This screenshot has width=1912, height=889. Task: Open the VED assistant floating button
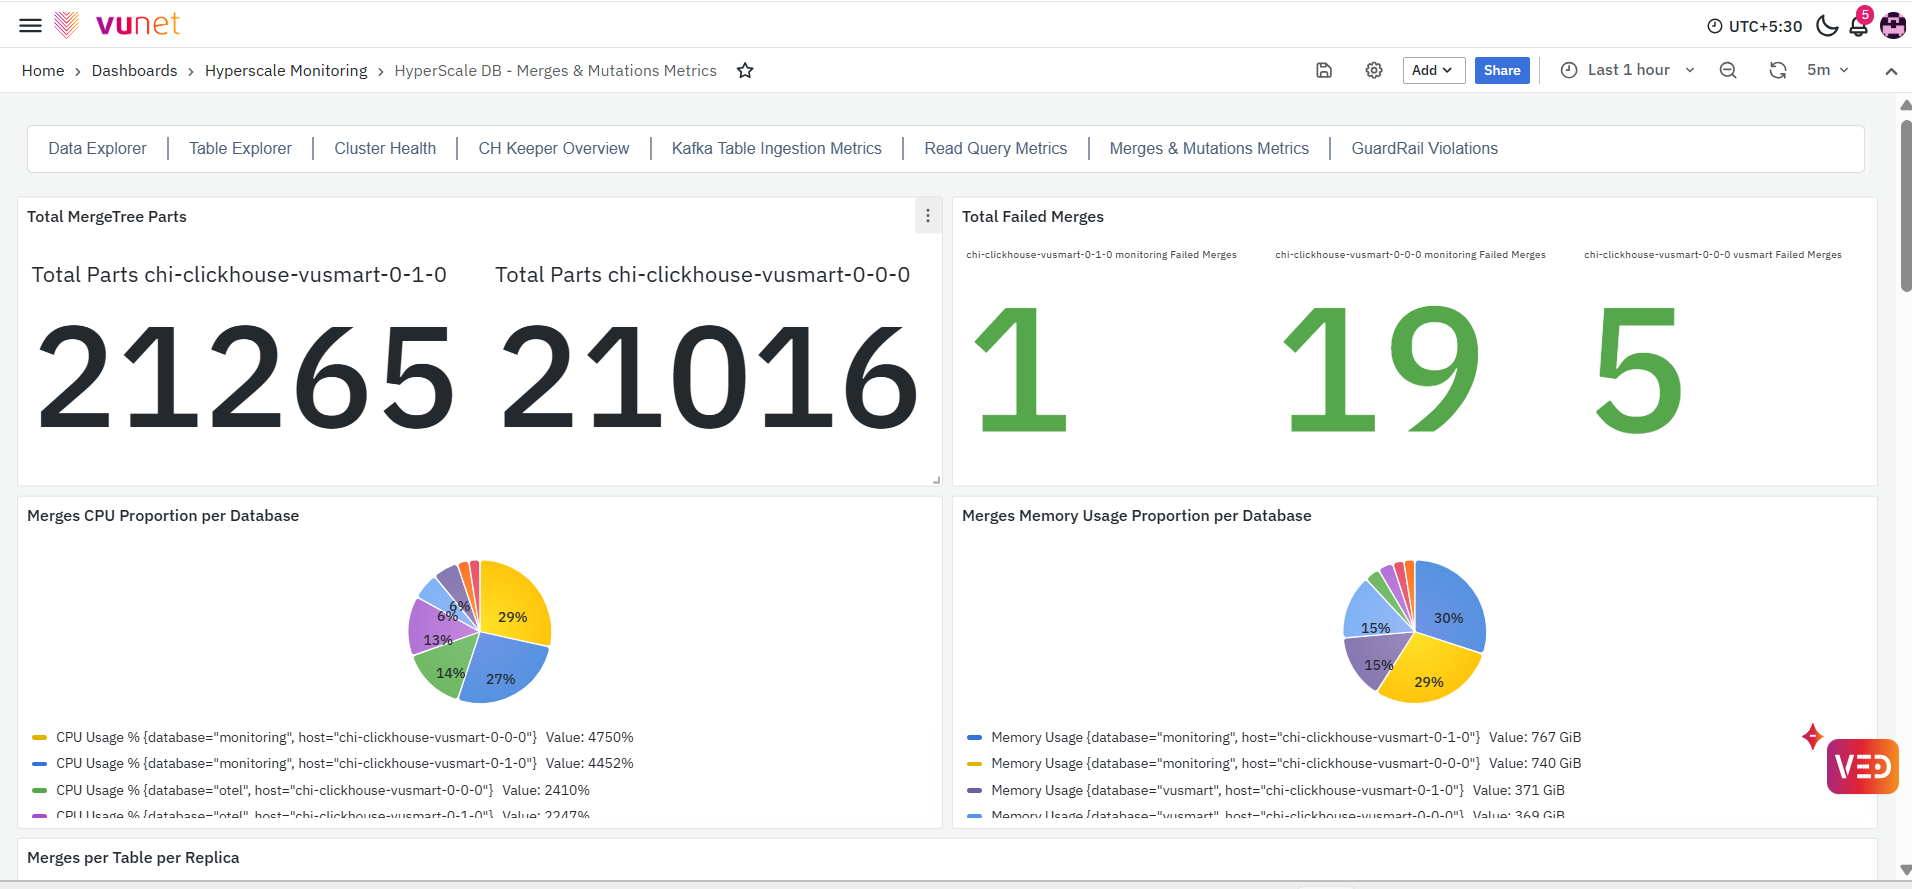pos(1863,766)
